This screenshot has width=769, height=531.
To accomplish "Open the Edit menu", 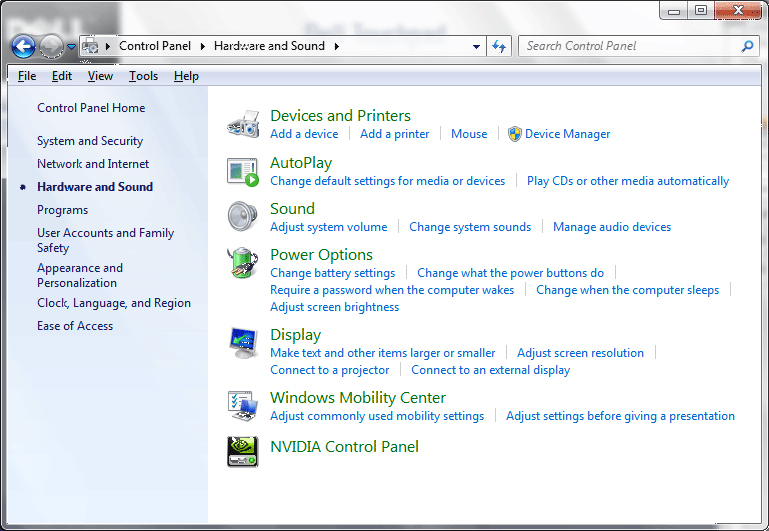I will point(62,76).
